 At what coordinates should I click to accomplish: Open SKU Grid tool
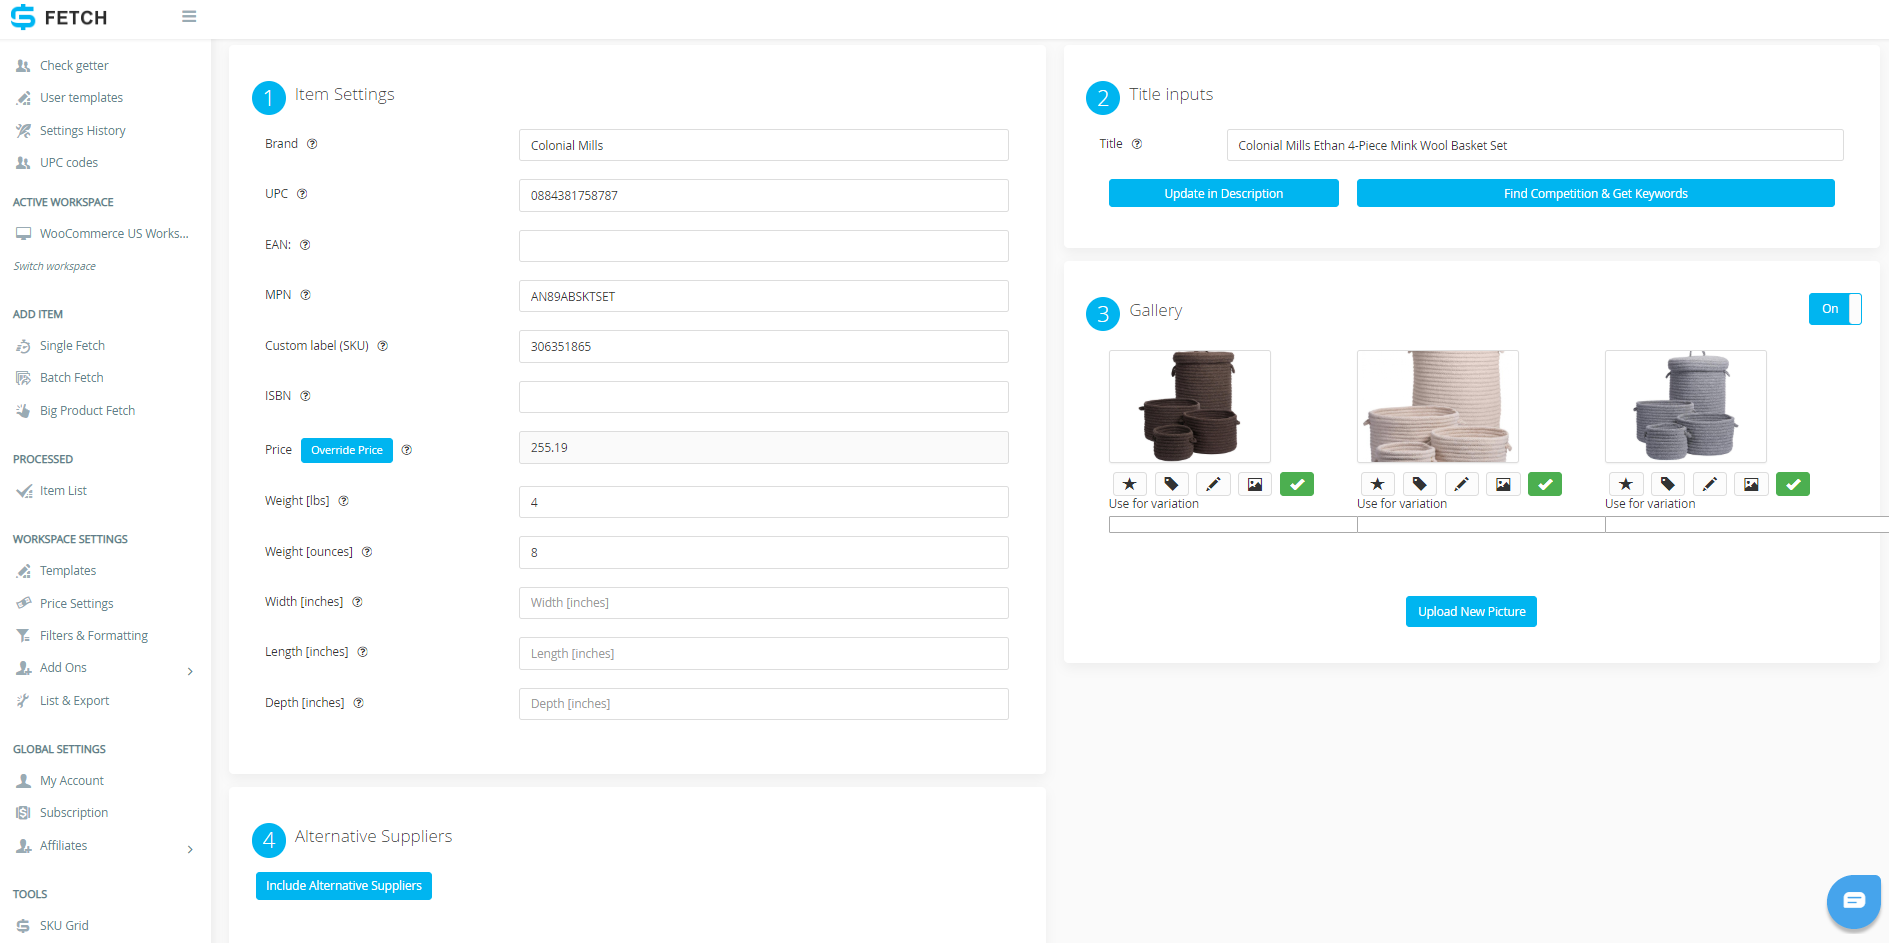(64, 926)
